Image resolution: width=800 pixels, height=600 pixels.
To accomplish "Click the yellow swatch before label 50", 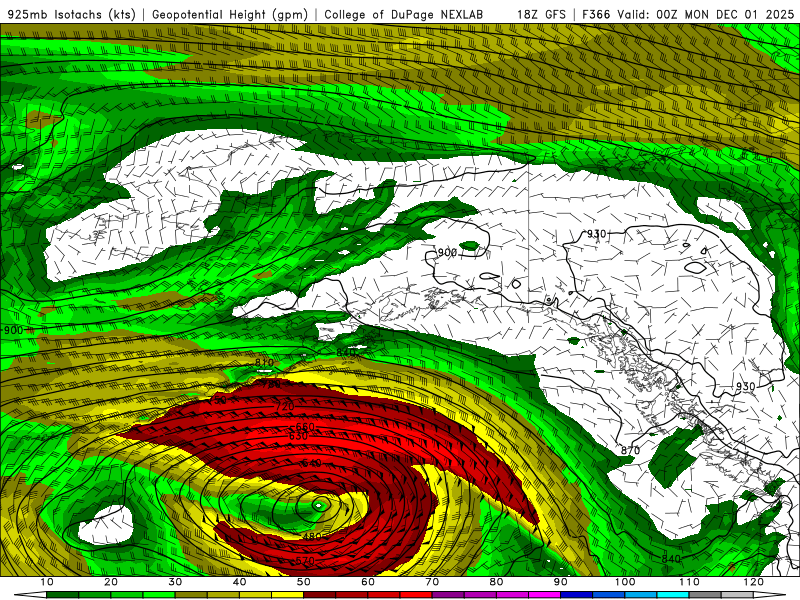I will [288, 595].
